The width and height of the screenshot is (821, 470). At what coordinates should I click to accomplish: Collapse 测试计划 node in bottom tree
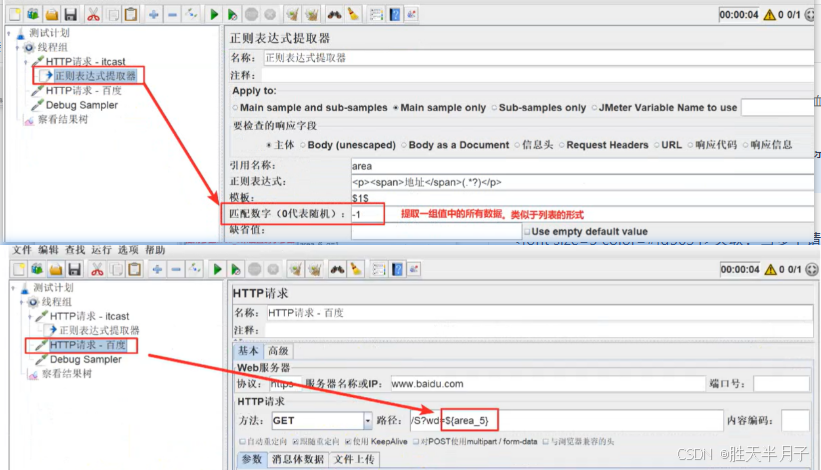[x=13, y=288]
